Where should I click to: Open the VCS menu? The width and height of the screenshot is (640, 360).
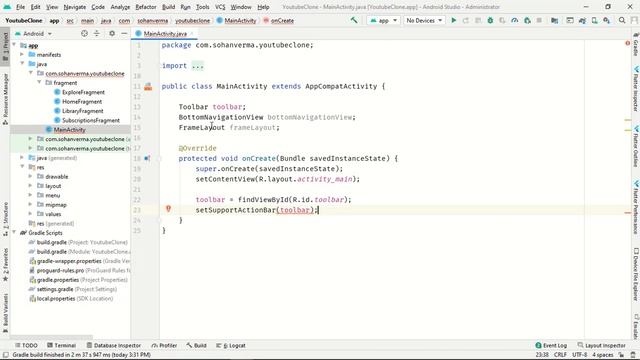click(220, 7)
